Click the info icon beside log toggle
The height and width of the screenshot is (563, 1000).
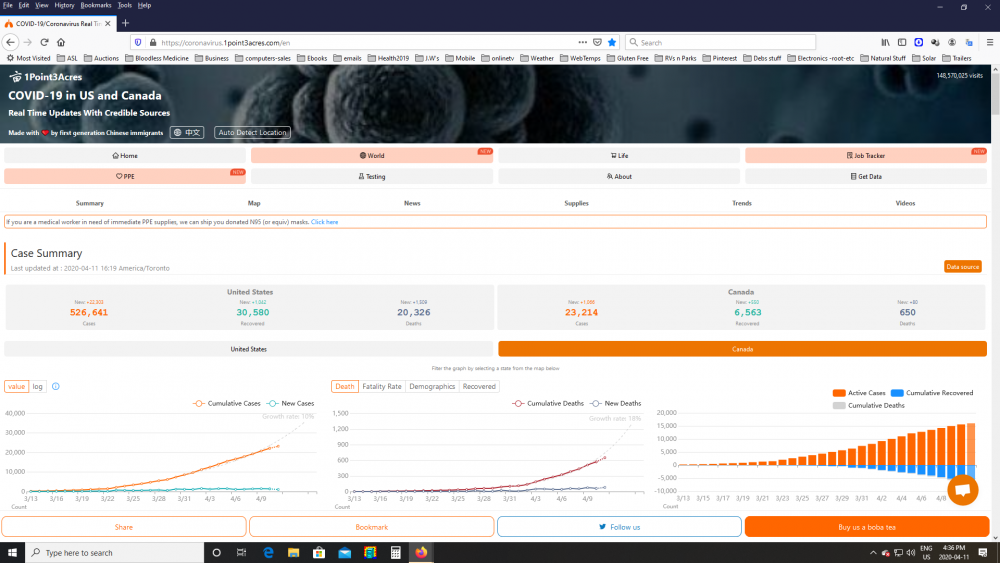tap(55, 386)
